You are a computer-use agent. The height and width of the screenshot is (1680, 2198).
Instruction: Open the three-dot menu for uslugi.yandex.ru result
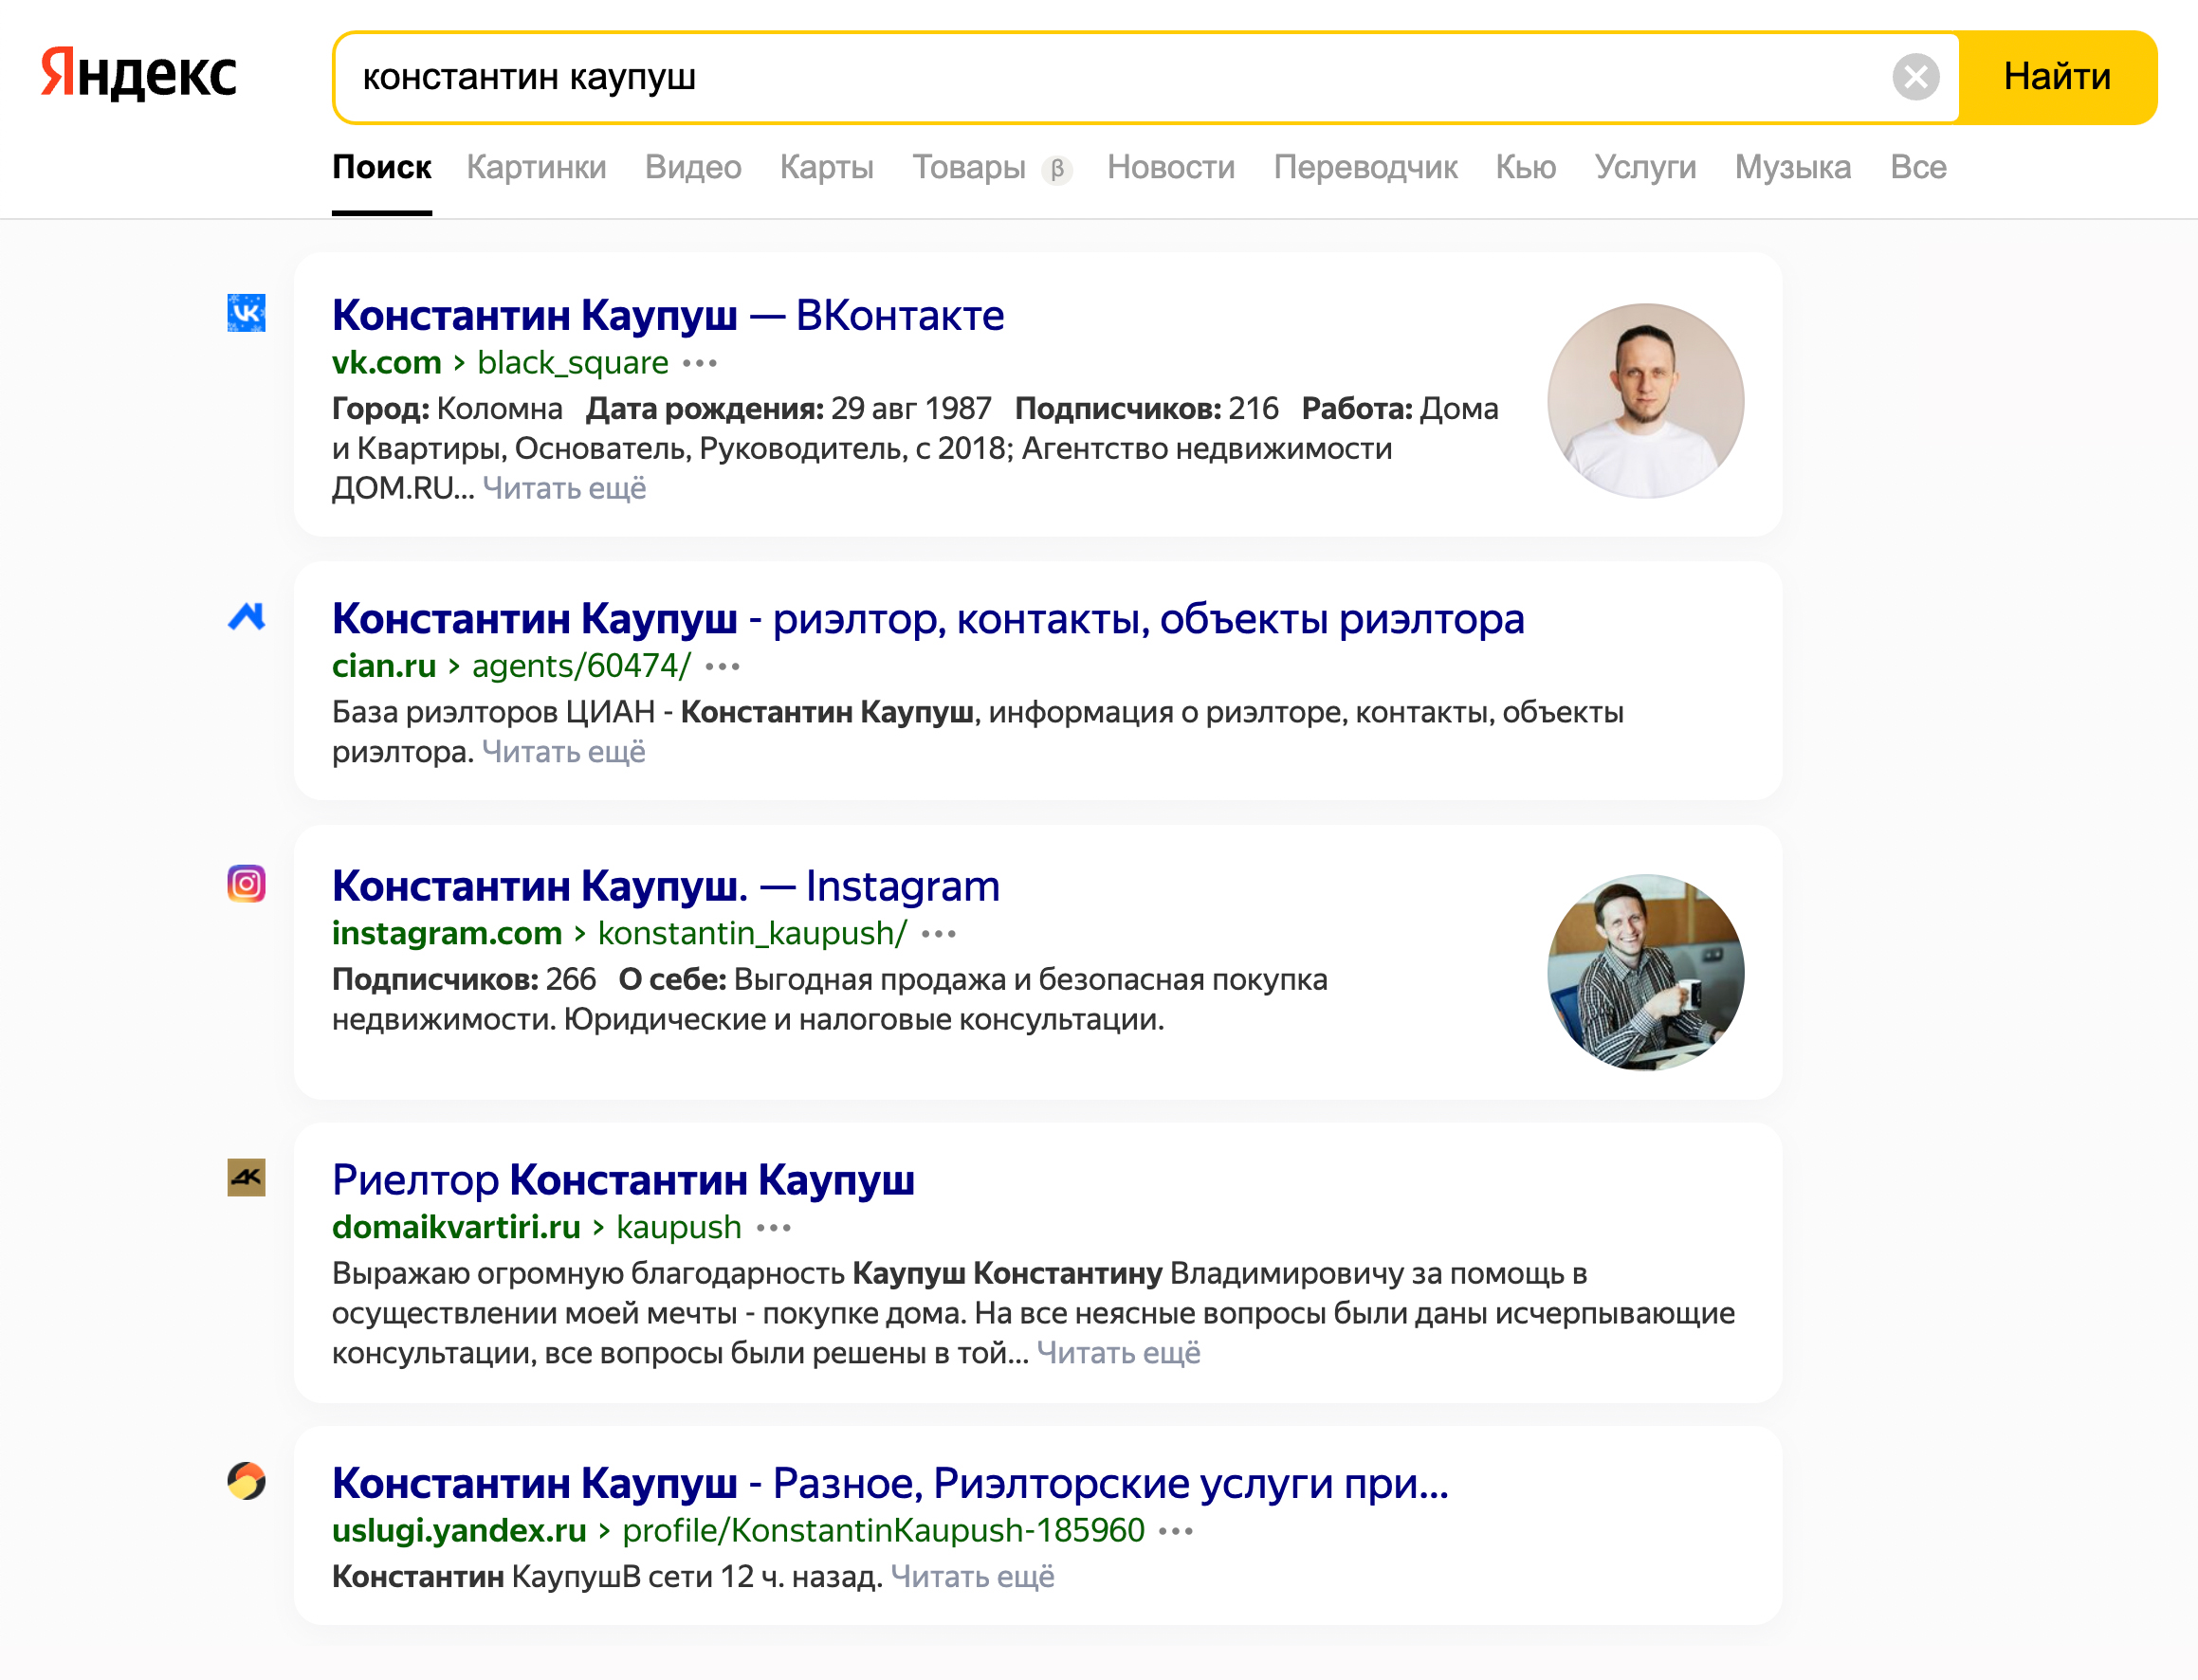tap(1176, 1531)
